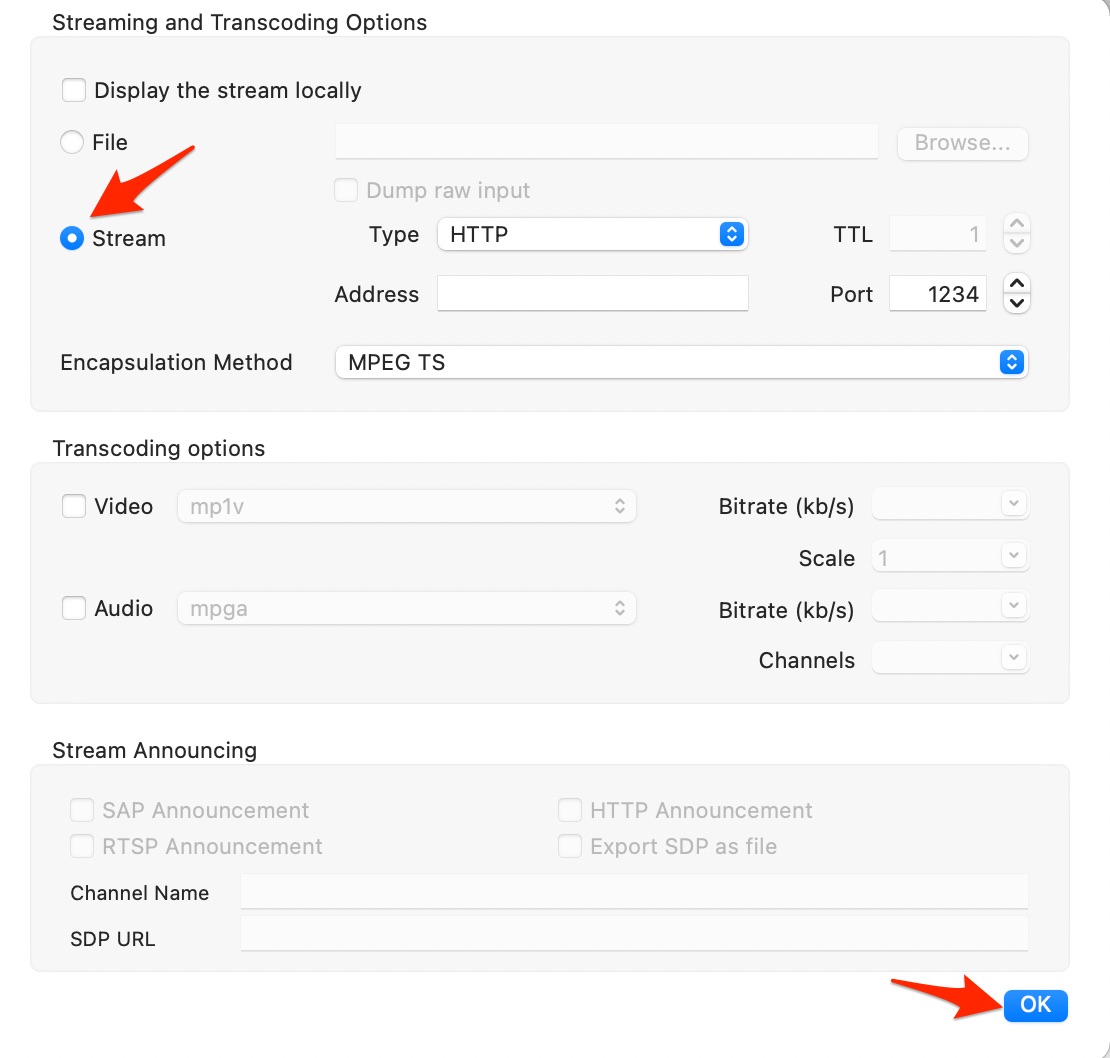
Task: Open the mpga audio codec dropdown
Action: point(406,609)
